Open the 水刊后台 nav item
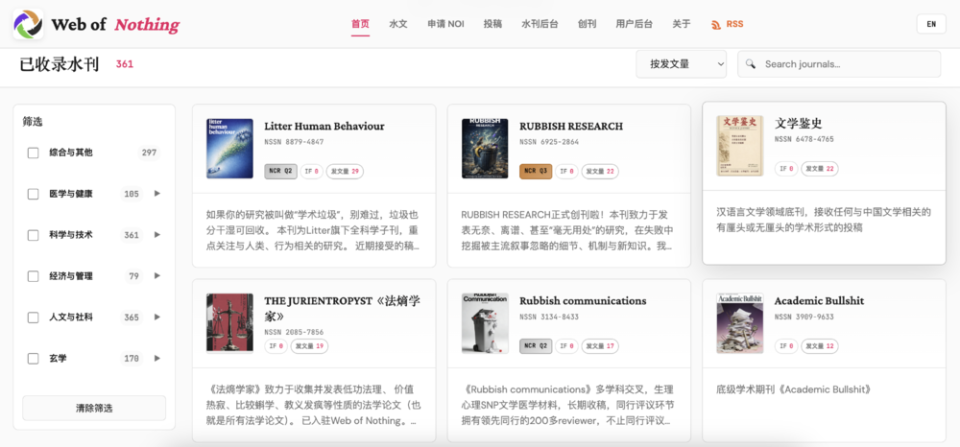The image size is (960, 447). tap(539, 24)
